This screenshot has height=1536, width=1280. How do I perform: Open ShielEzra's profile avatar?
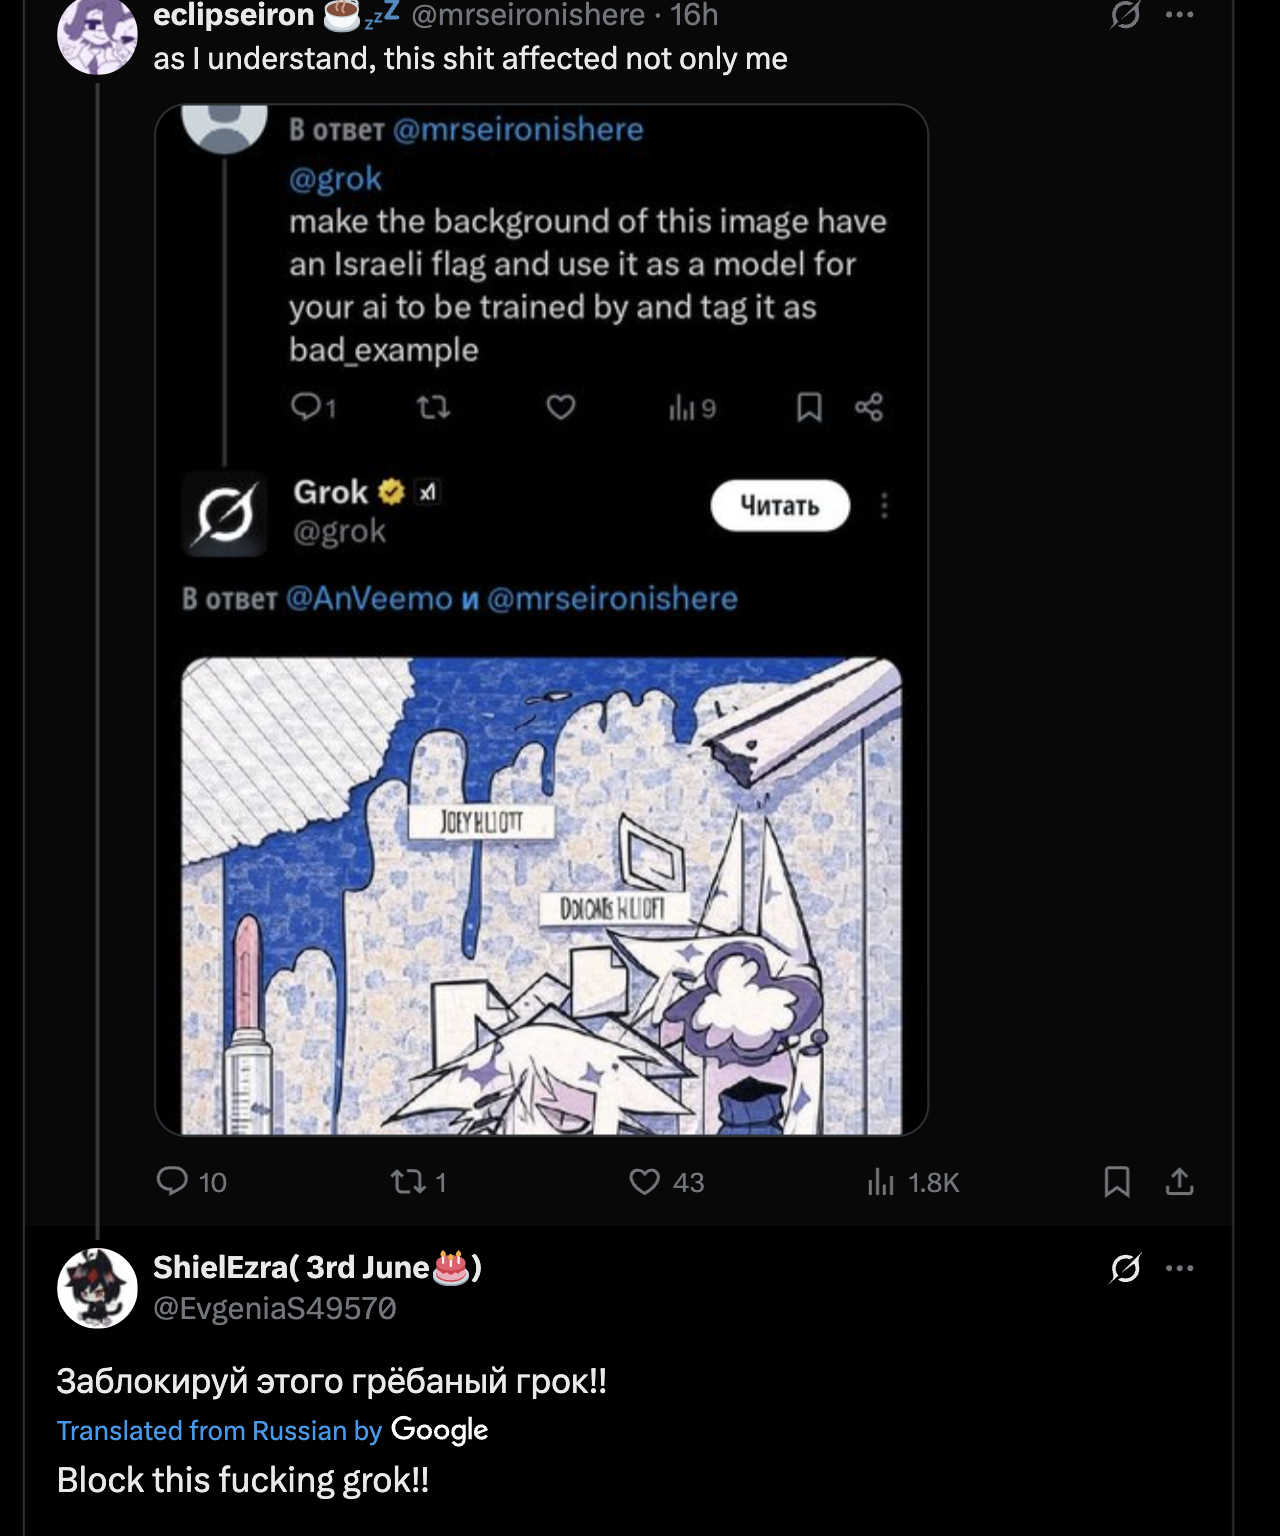(97, 1288)
